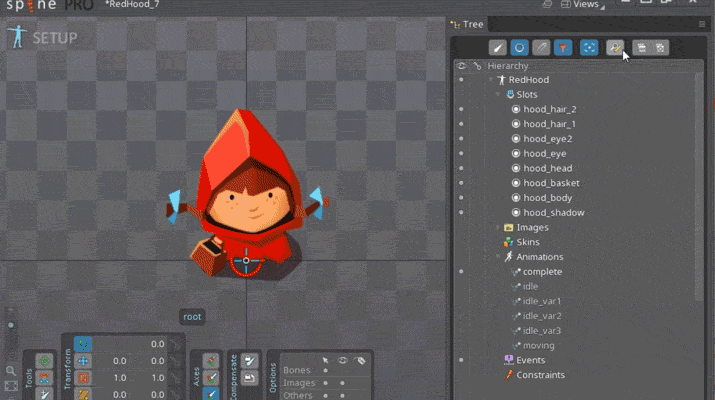The image size is (715, 400).
Task: Toggle Bones selectable option dot
Action: (x=325, y=370)
